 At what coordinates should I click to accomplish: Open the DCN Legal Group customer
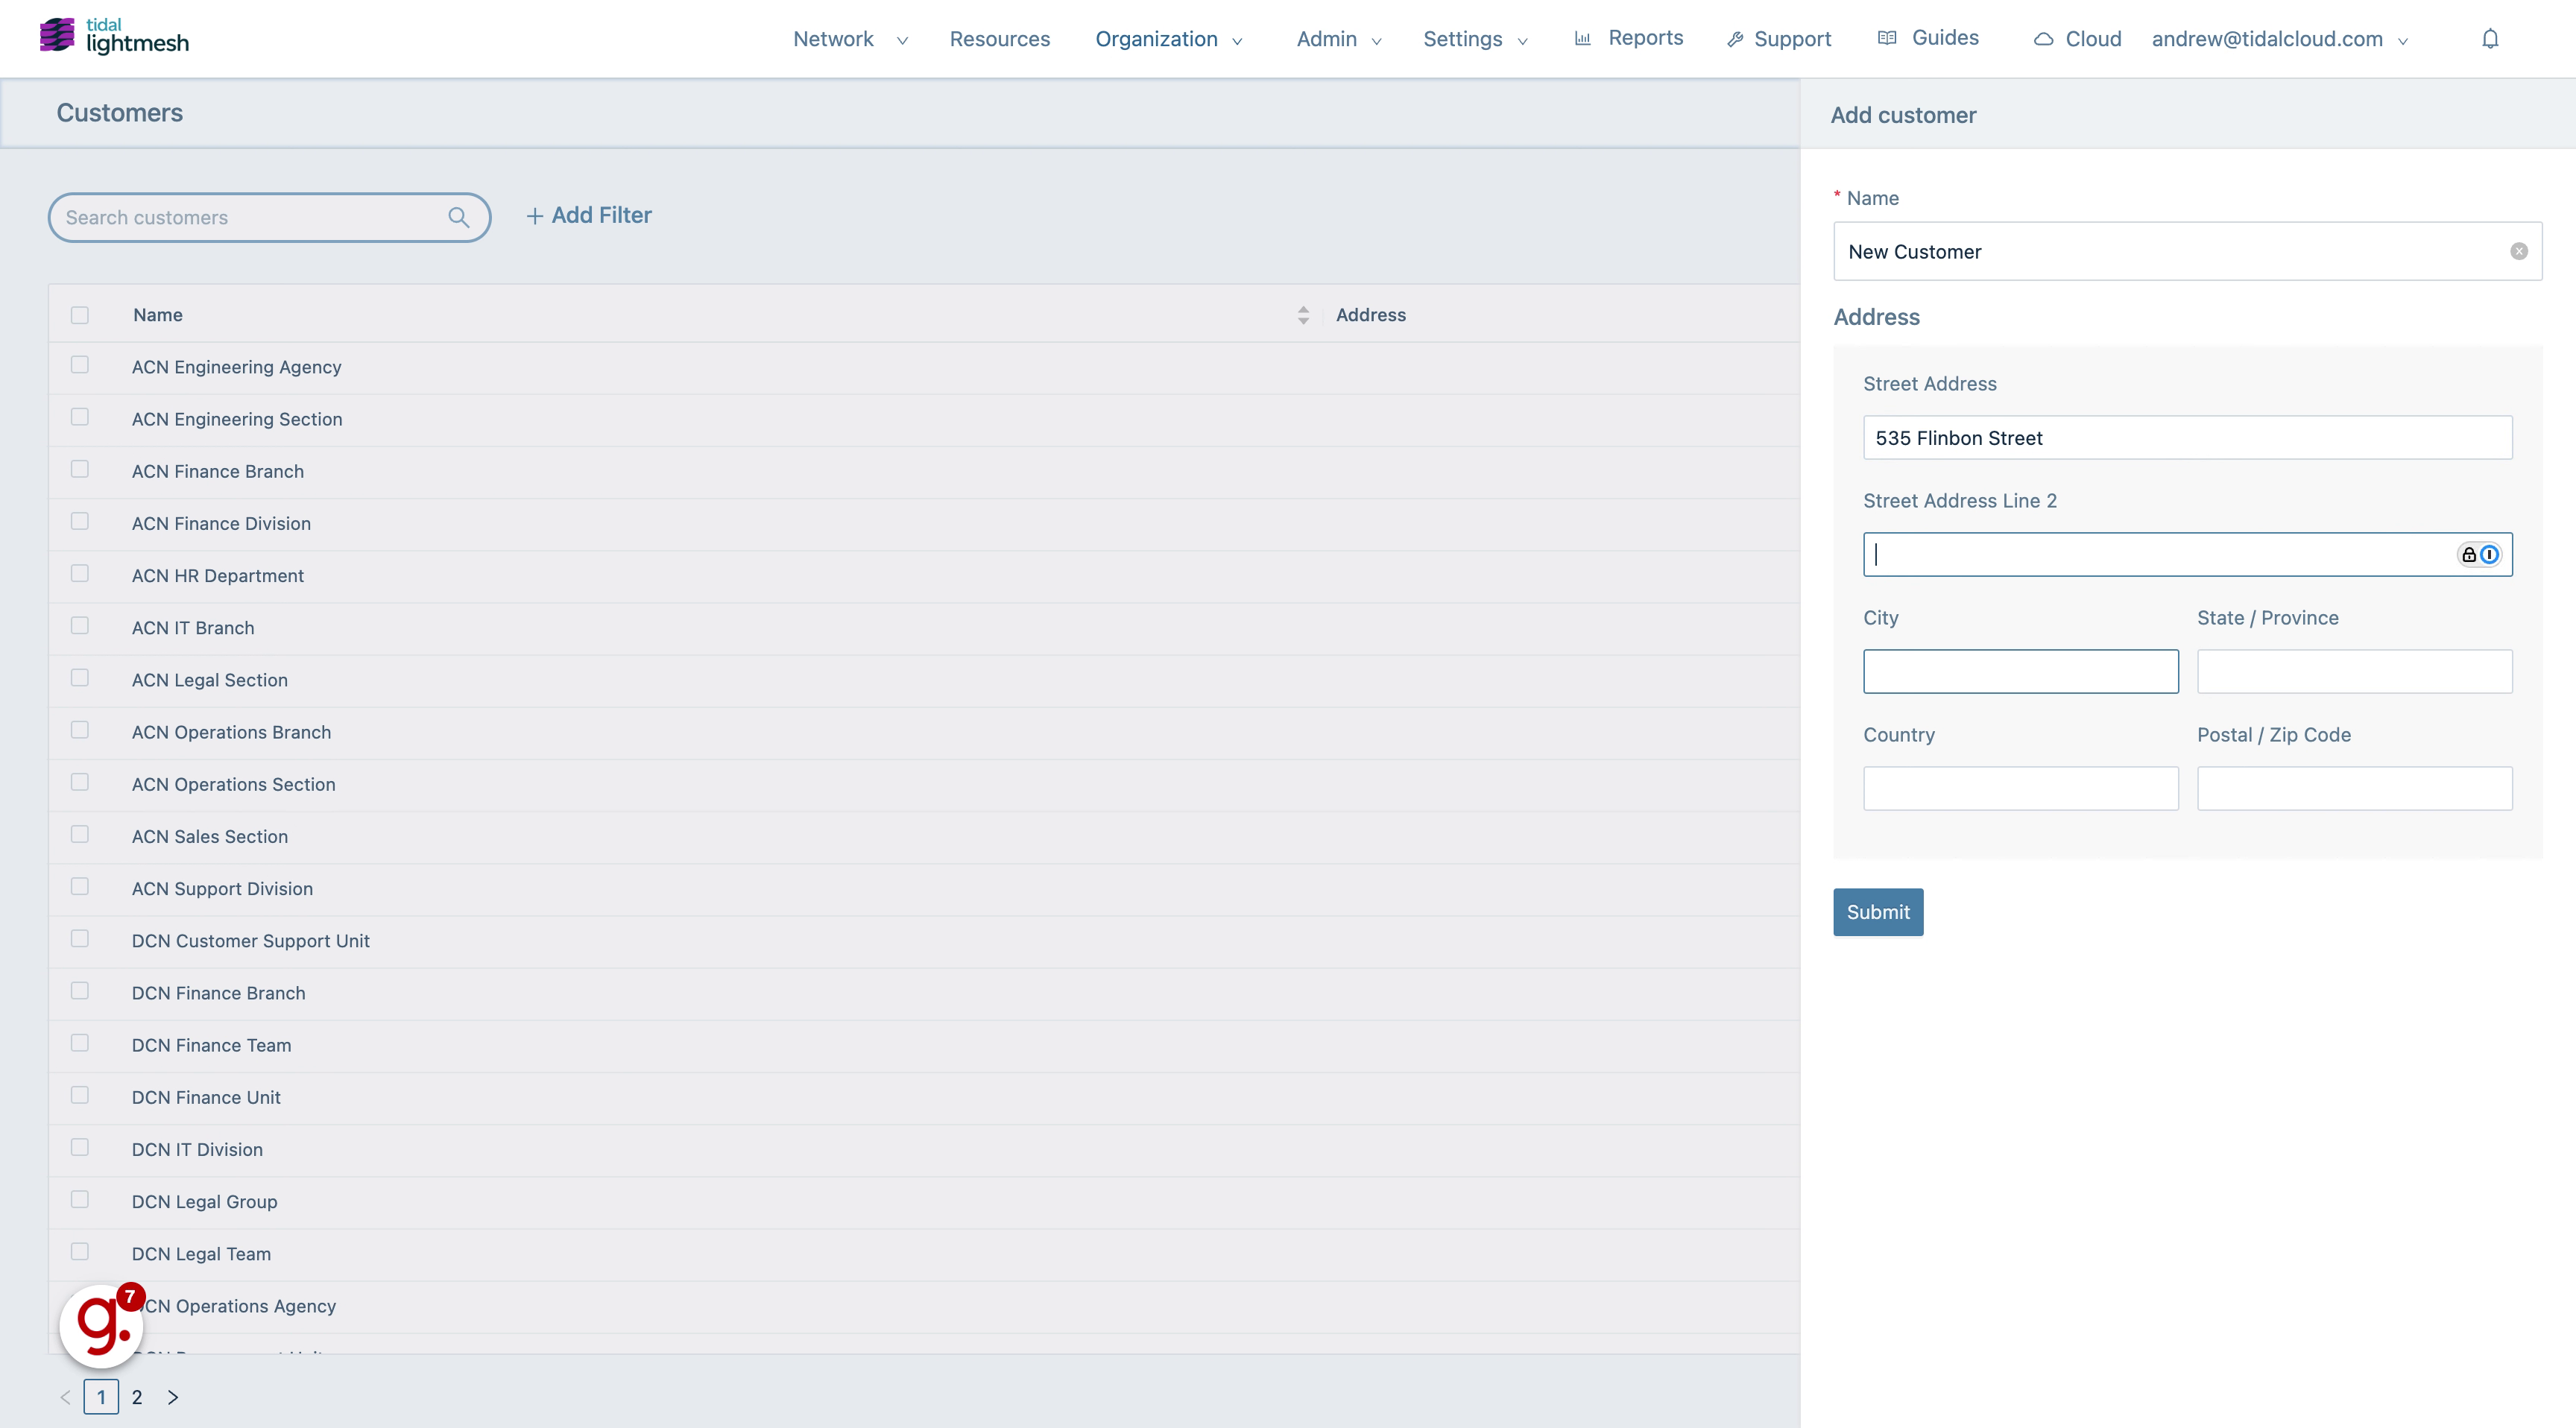tap(204, 1201)
